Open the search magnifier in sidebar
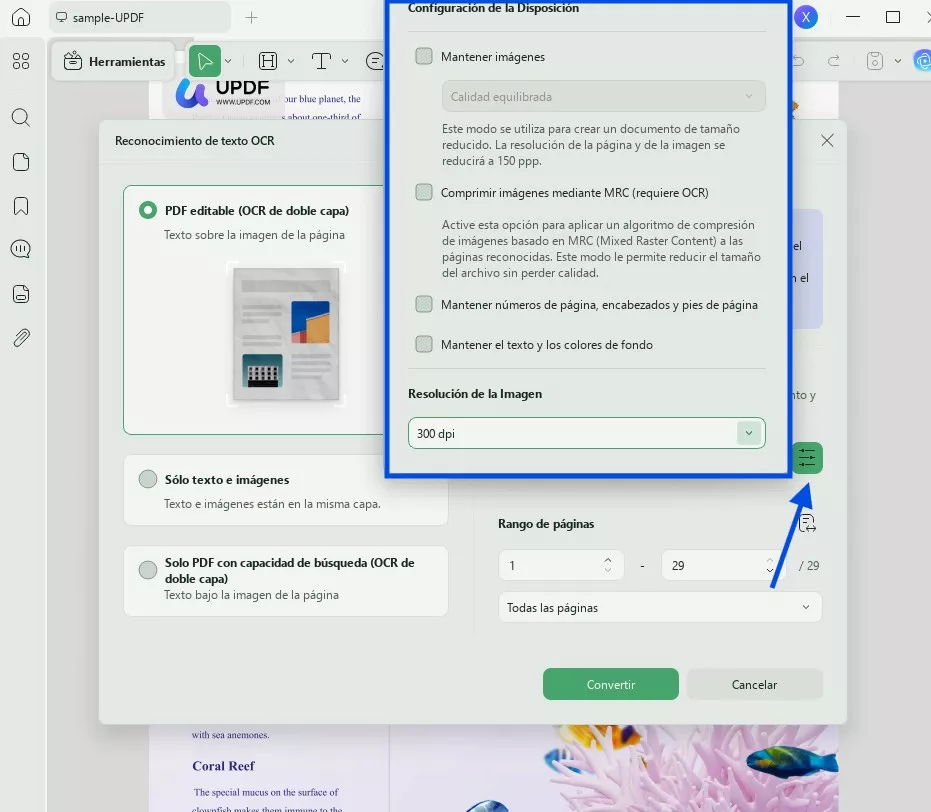 pos(21,118)
